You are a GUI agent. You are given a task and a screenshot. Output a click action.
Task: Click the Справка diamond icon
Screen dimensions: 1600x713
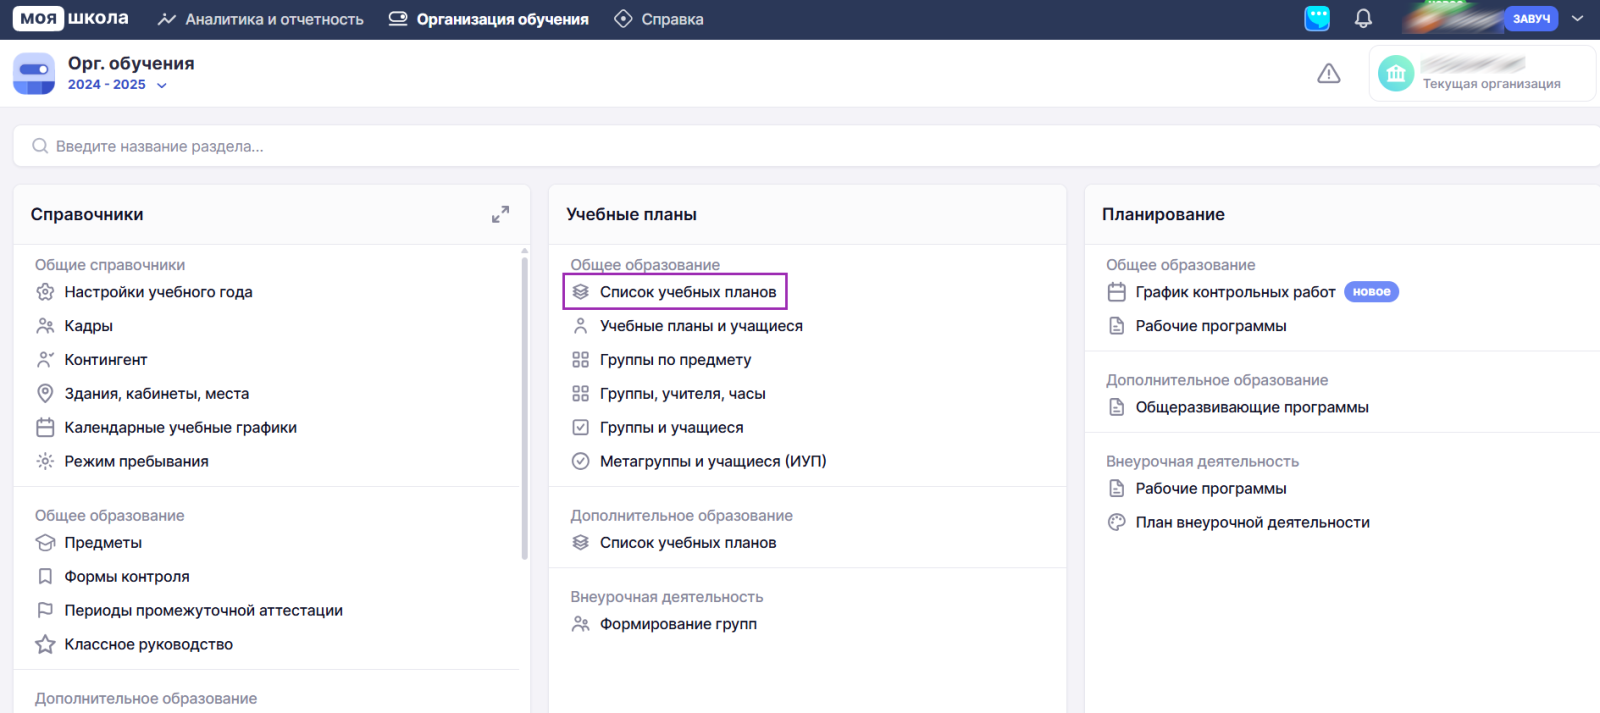point(623,19)
